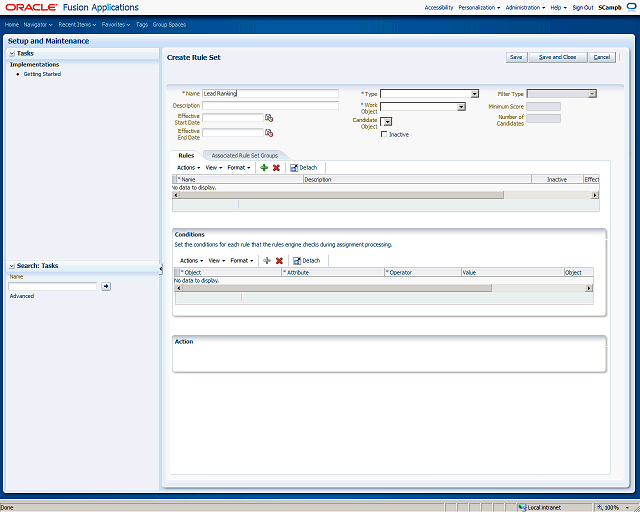Image resolution: width=640 pixels, height=512 pixels.
Task: Click the Operator column header in Conditions
Action: tap(423, 272)
